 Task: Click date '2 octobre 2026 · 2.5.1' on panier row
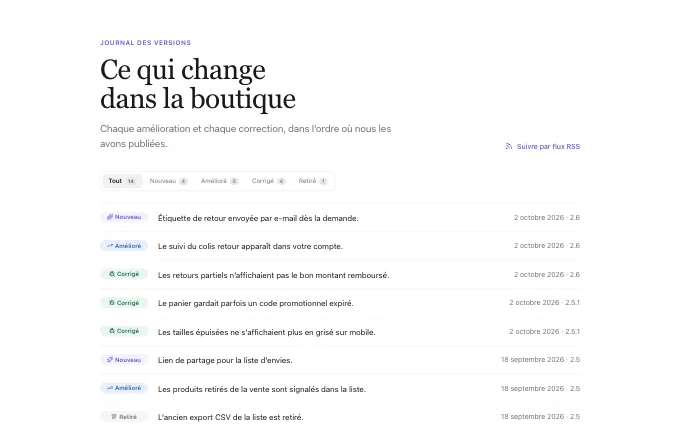(545, 303)
